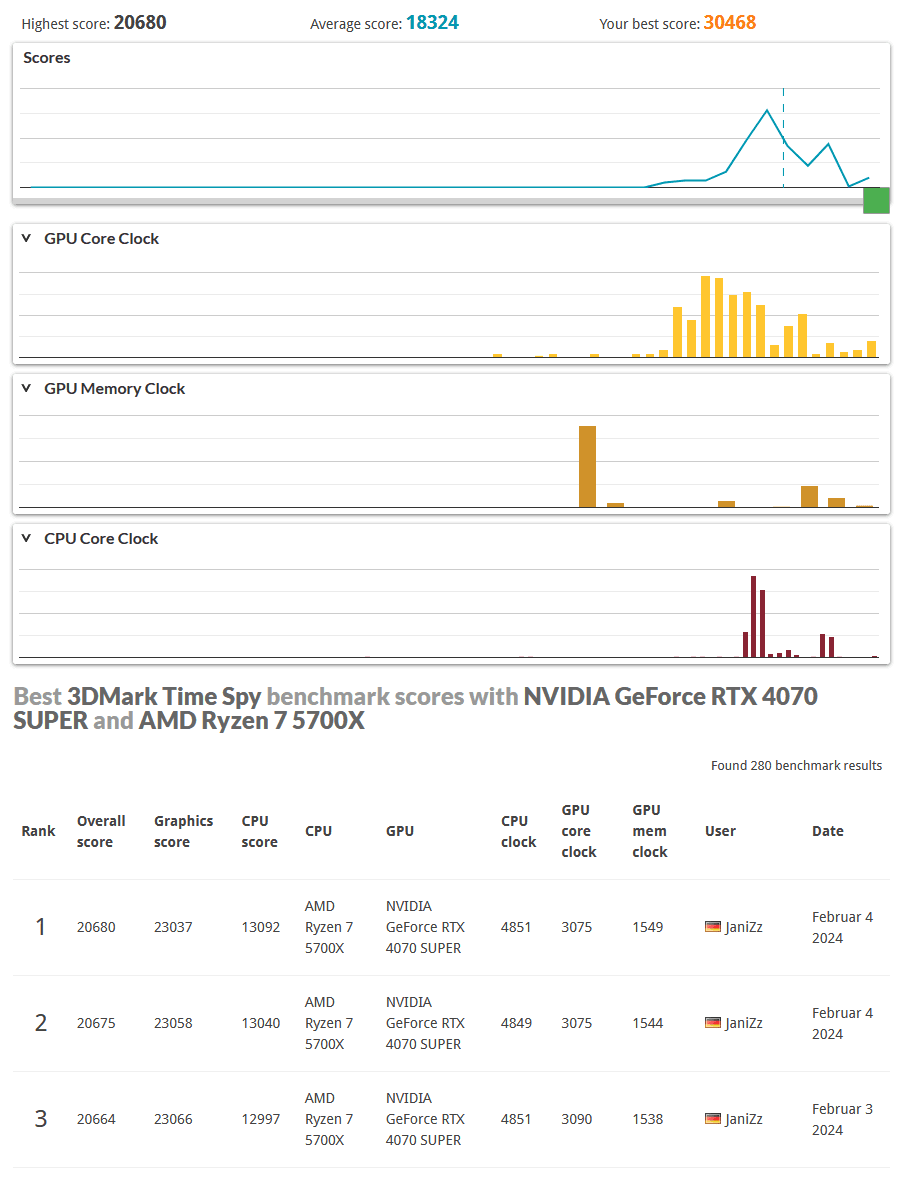Click the Average score value 18324
The height and width of the screenshot is (1185, 906).
pos(432,23)
